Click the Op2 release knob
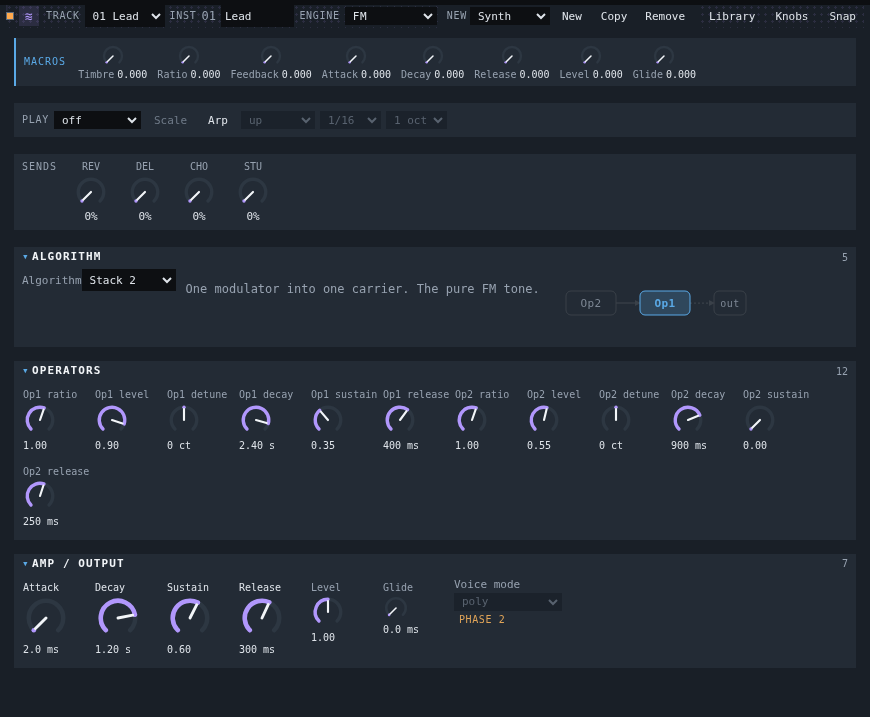This screenshot has height=717, width=870. pos(39,495)
